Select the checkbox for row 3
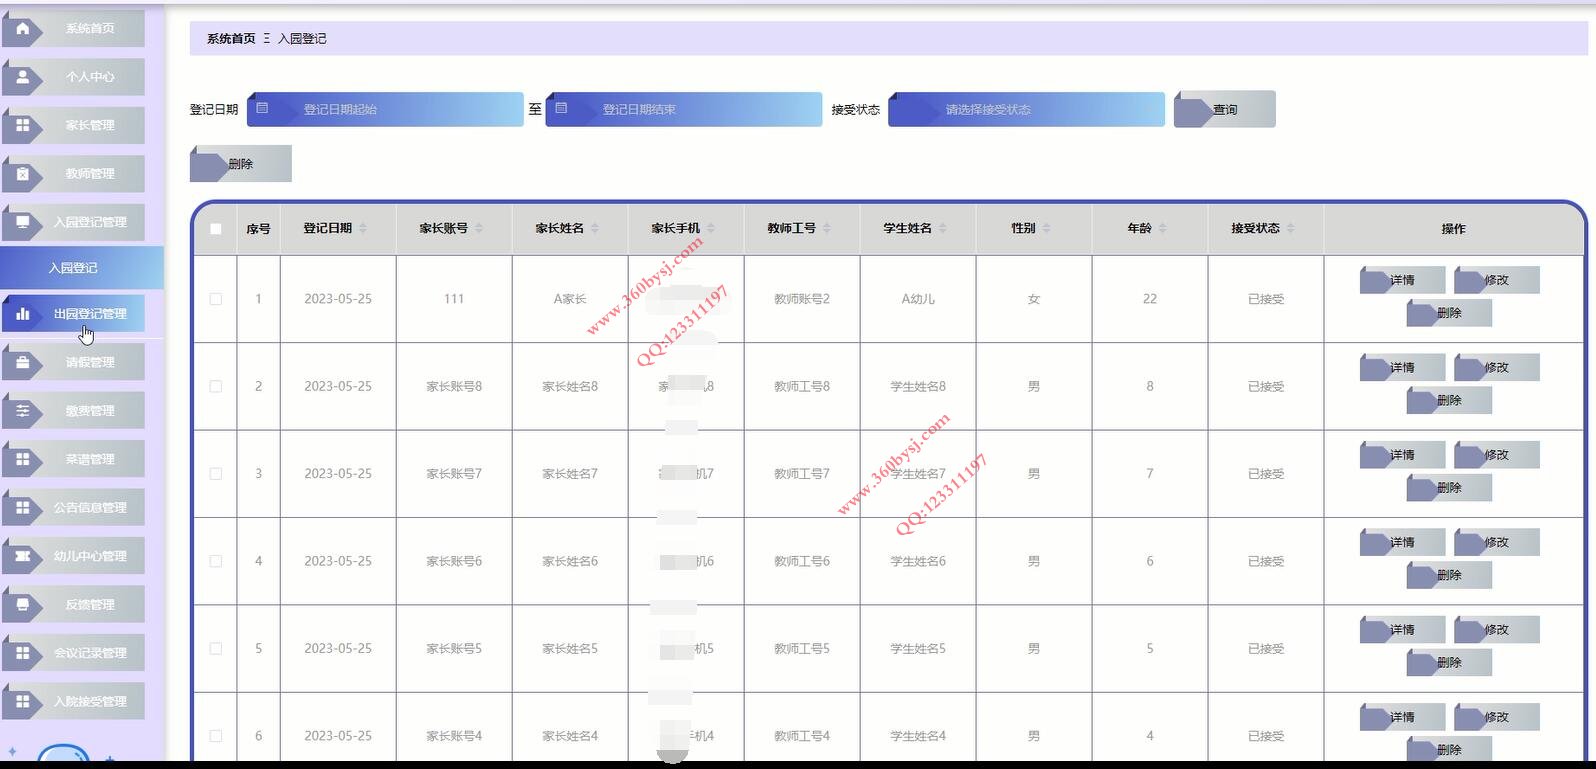This screenshot has width=1596, height=769. 216,474
